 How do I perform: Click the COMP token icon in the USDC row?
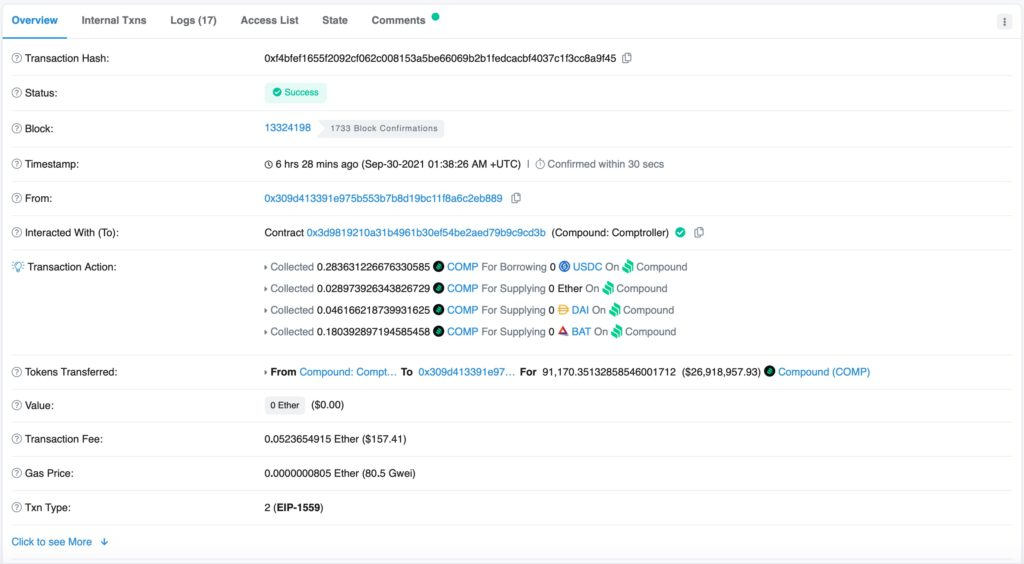(439, 266)
